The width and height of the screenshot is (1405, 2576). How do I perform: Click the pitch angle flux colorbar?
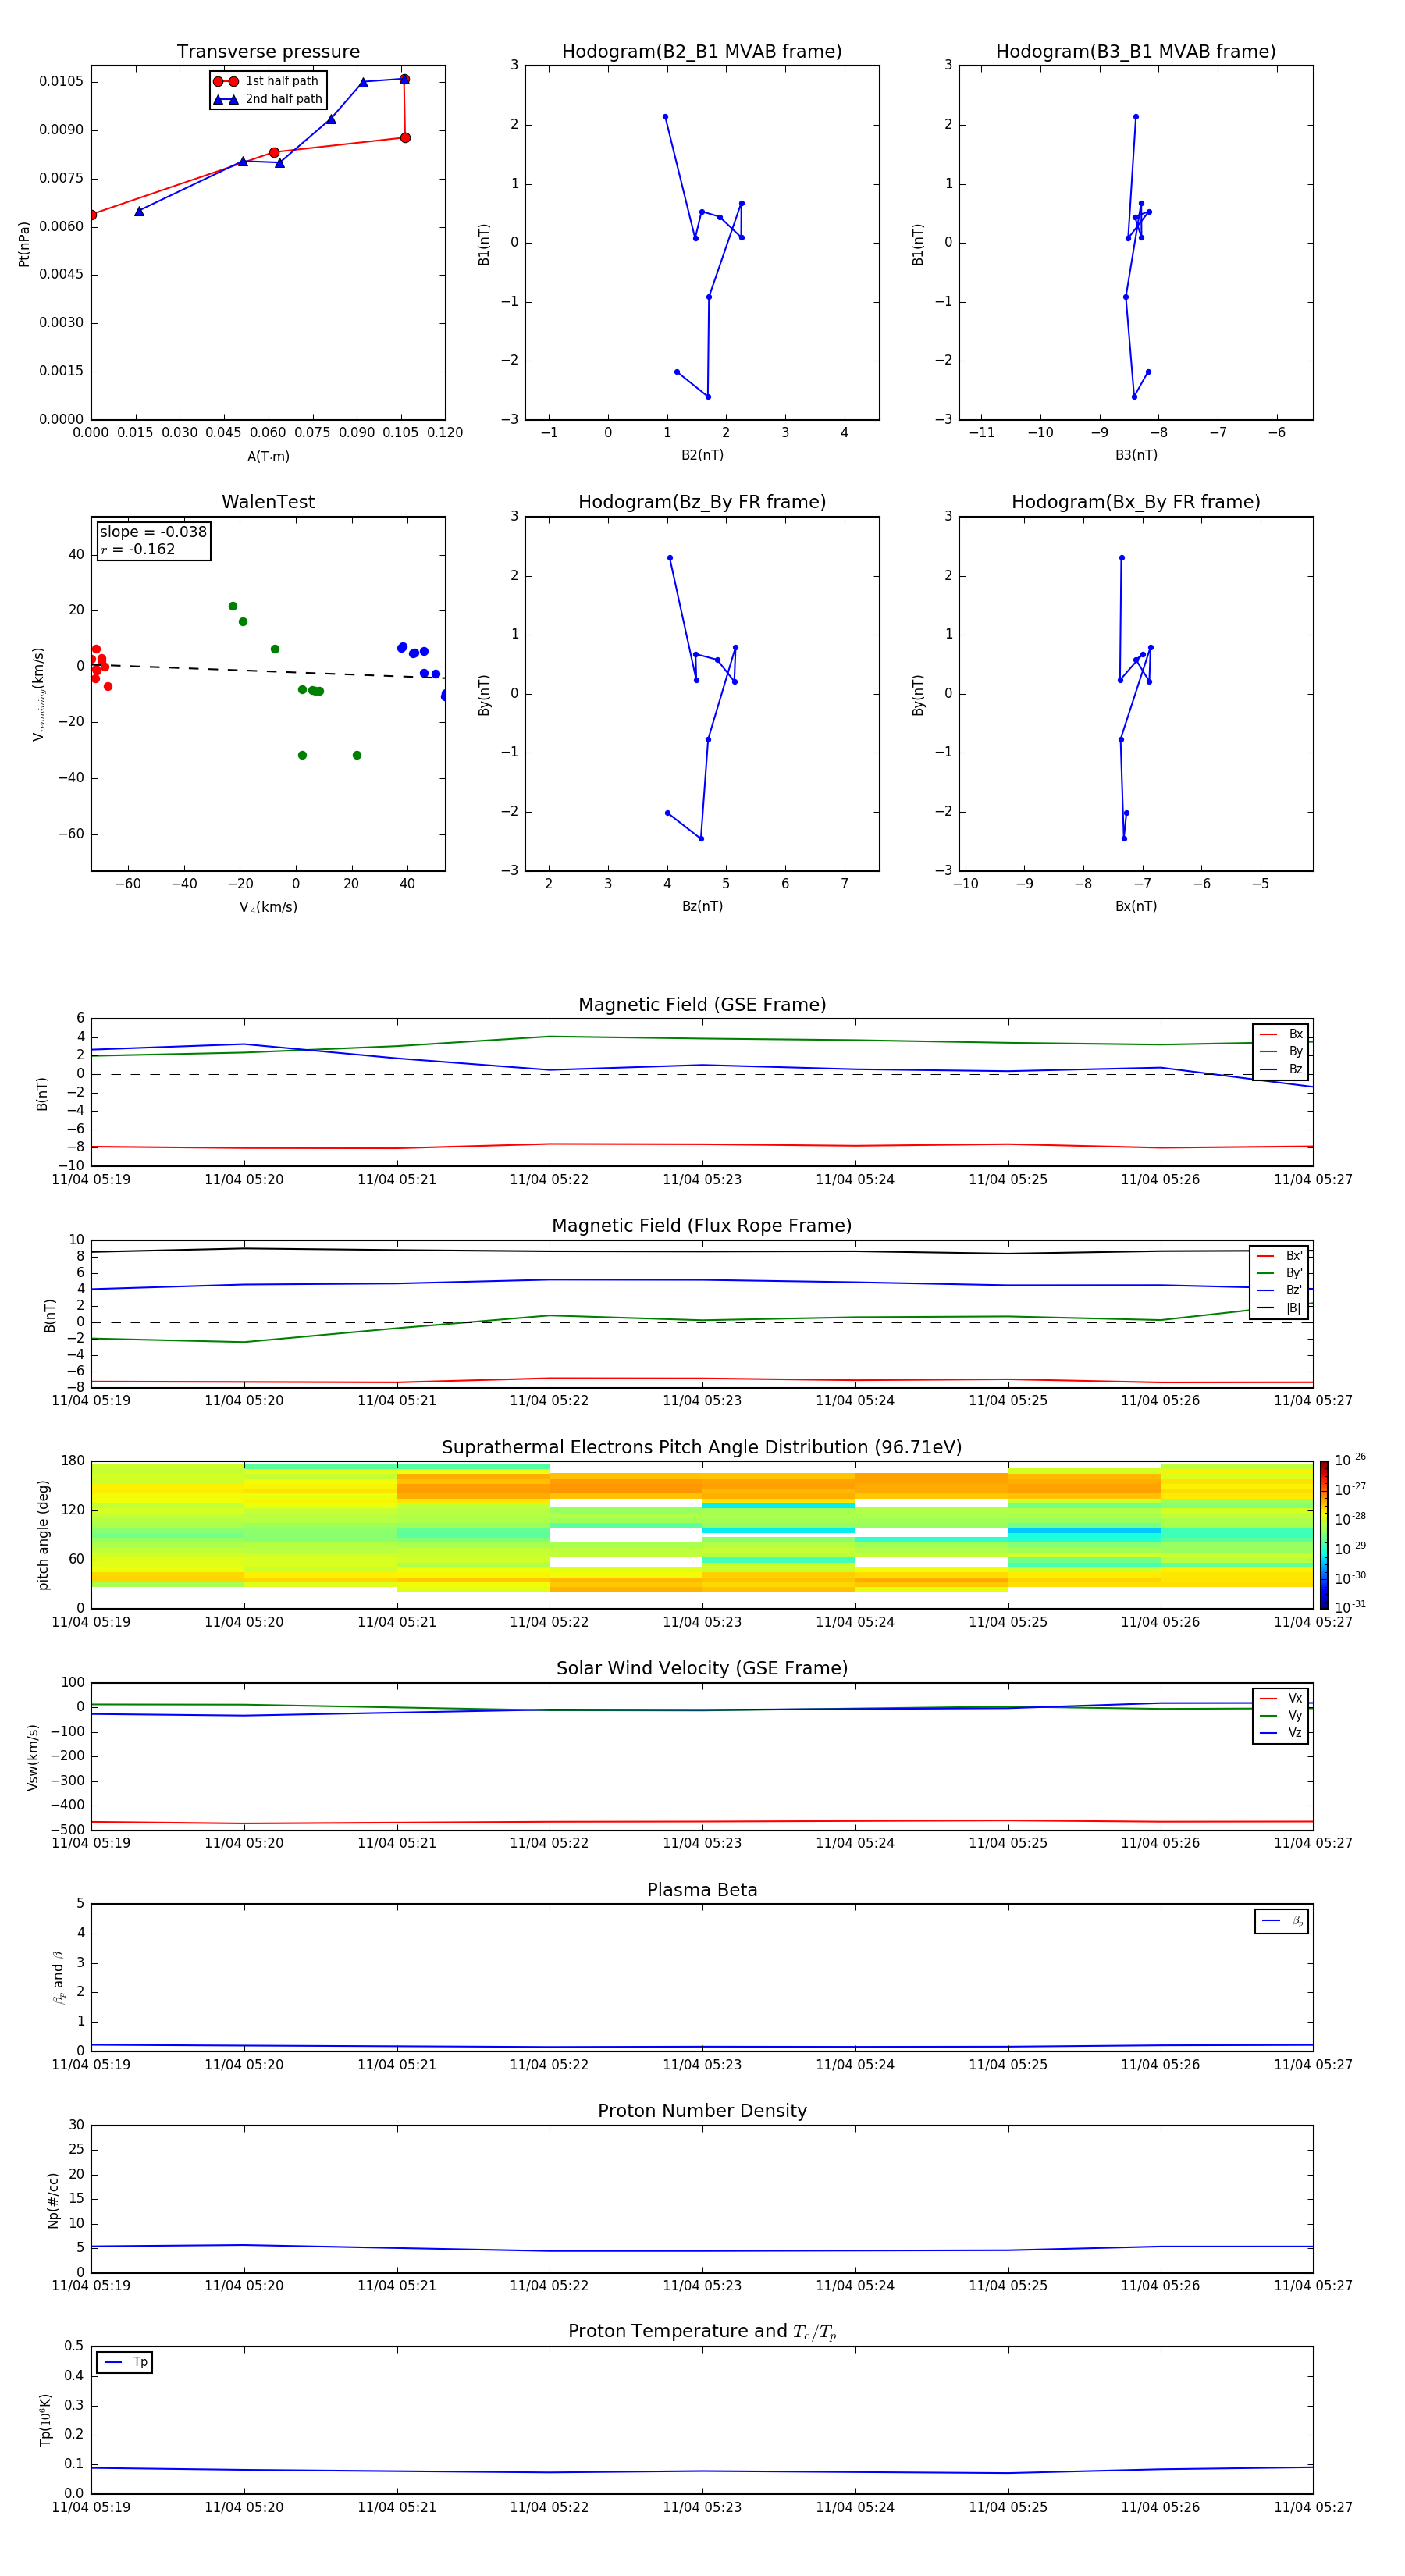[x=1323, y=1534]
